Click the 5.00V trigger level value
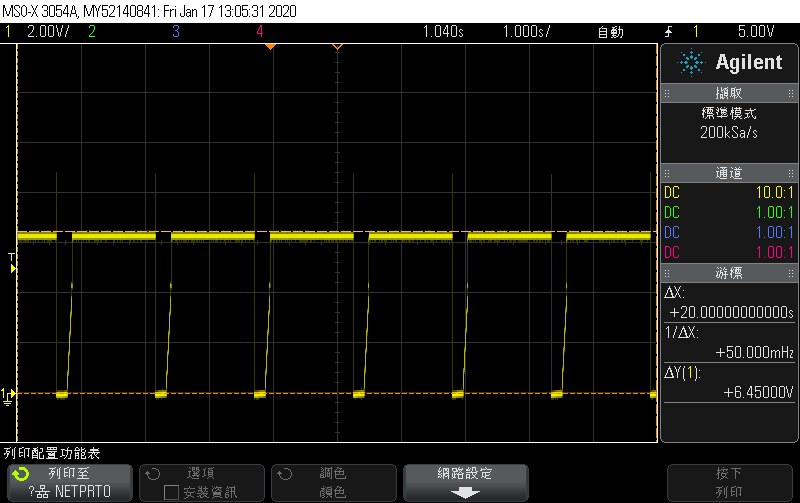This screenshot has width=800, height=503. [x=756, y=32]
